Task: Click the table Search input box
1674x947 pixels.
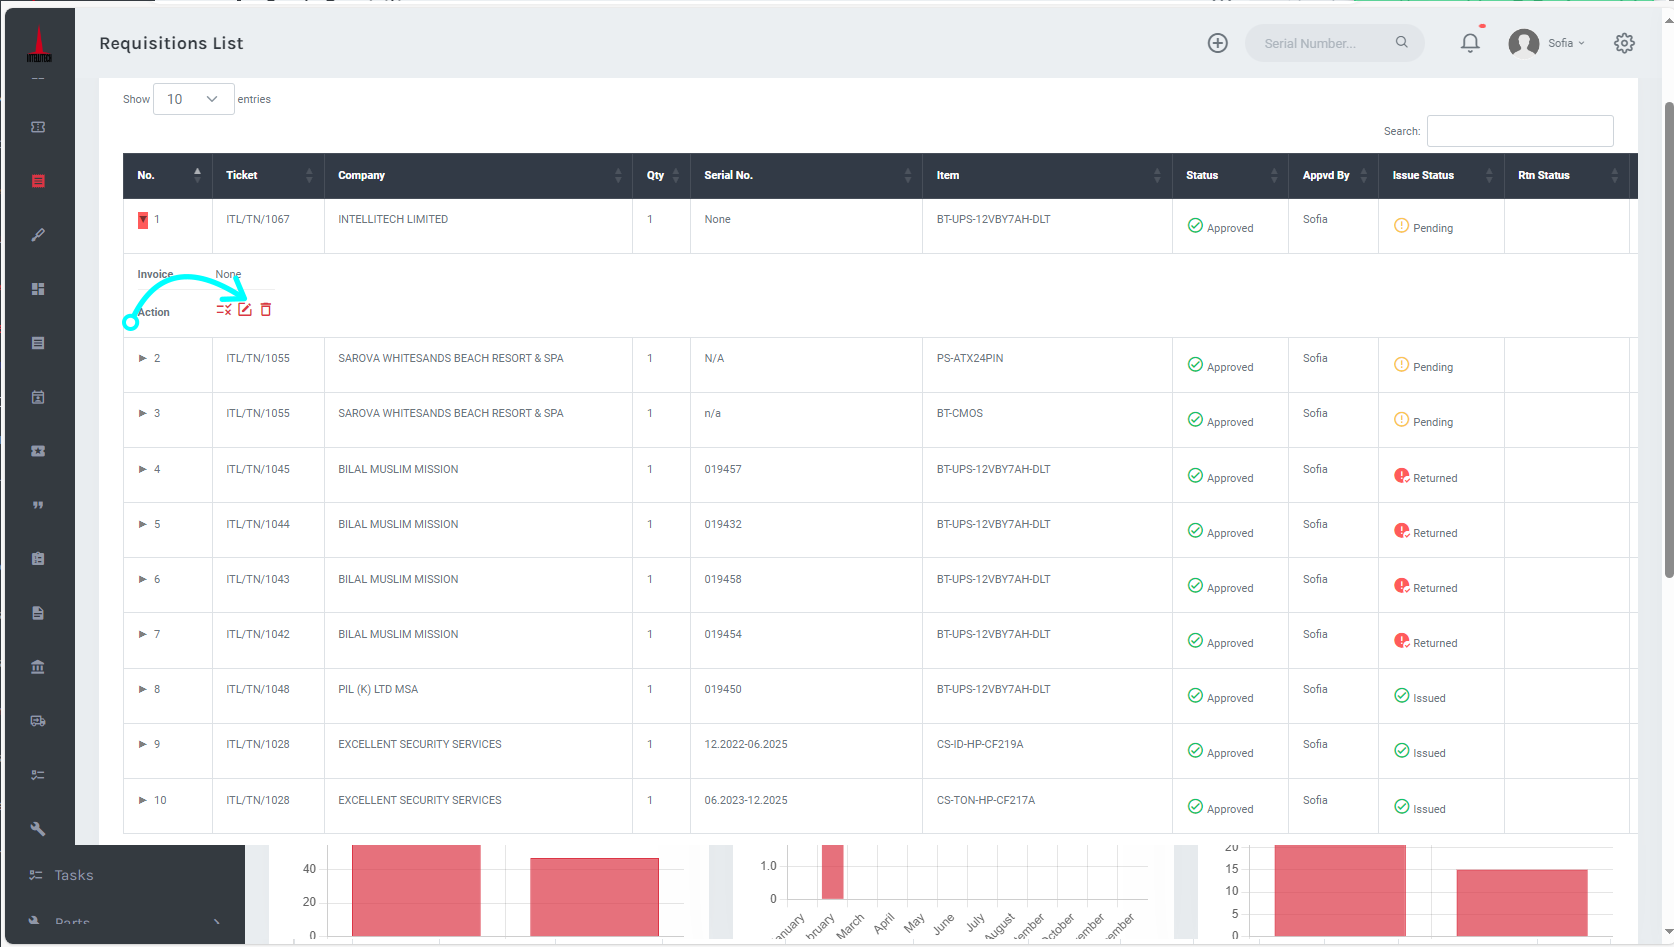Action: pos(1520,131)
